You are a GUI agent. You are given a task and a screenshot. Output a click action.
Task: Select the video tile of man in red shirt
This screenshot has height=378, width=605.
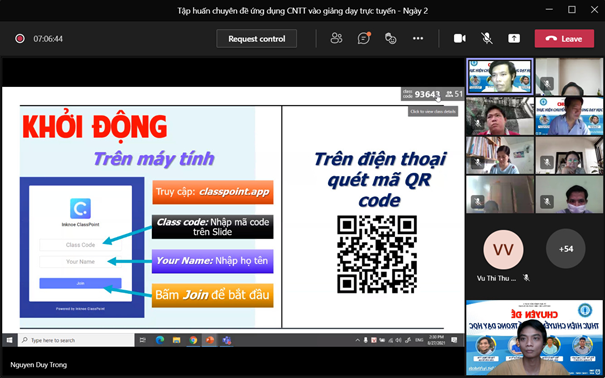(500, 116)
